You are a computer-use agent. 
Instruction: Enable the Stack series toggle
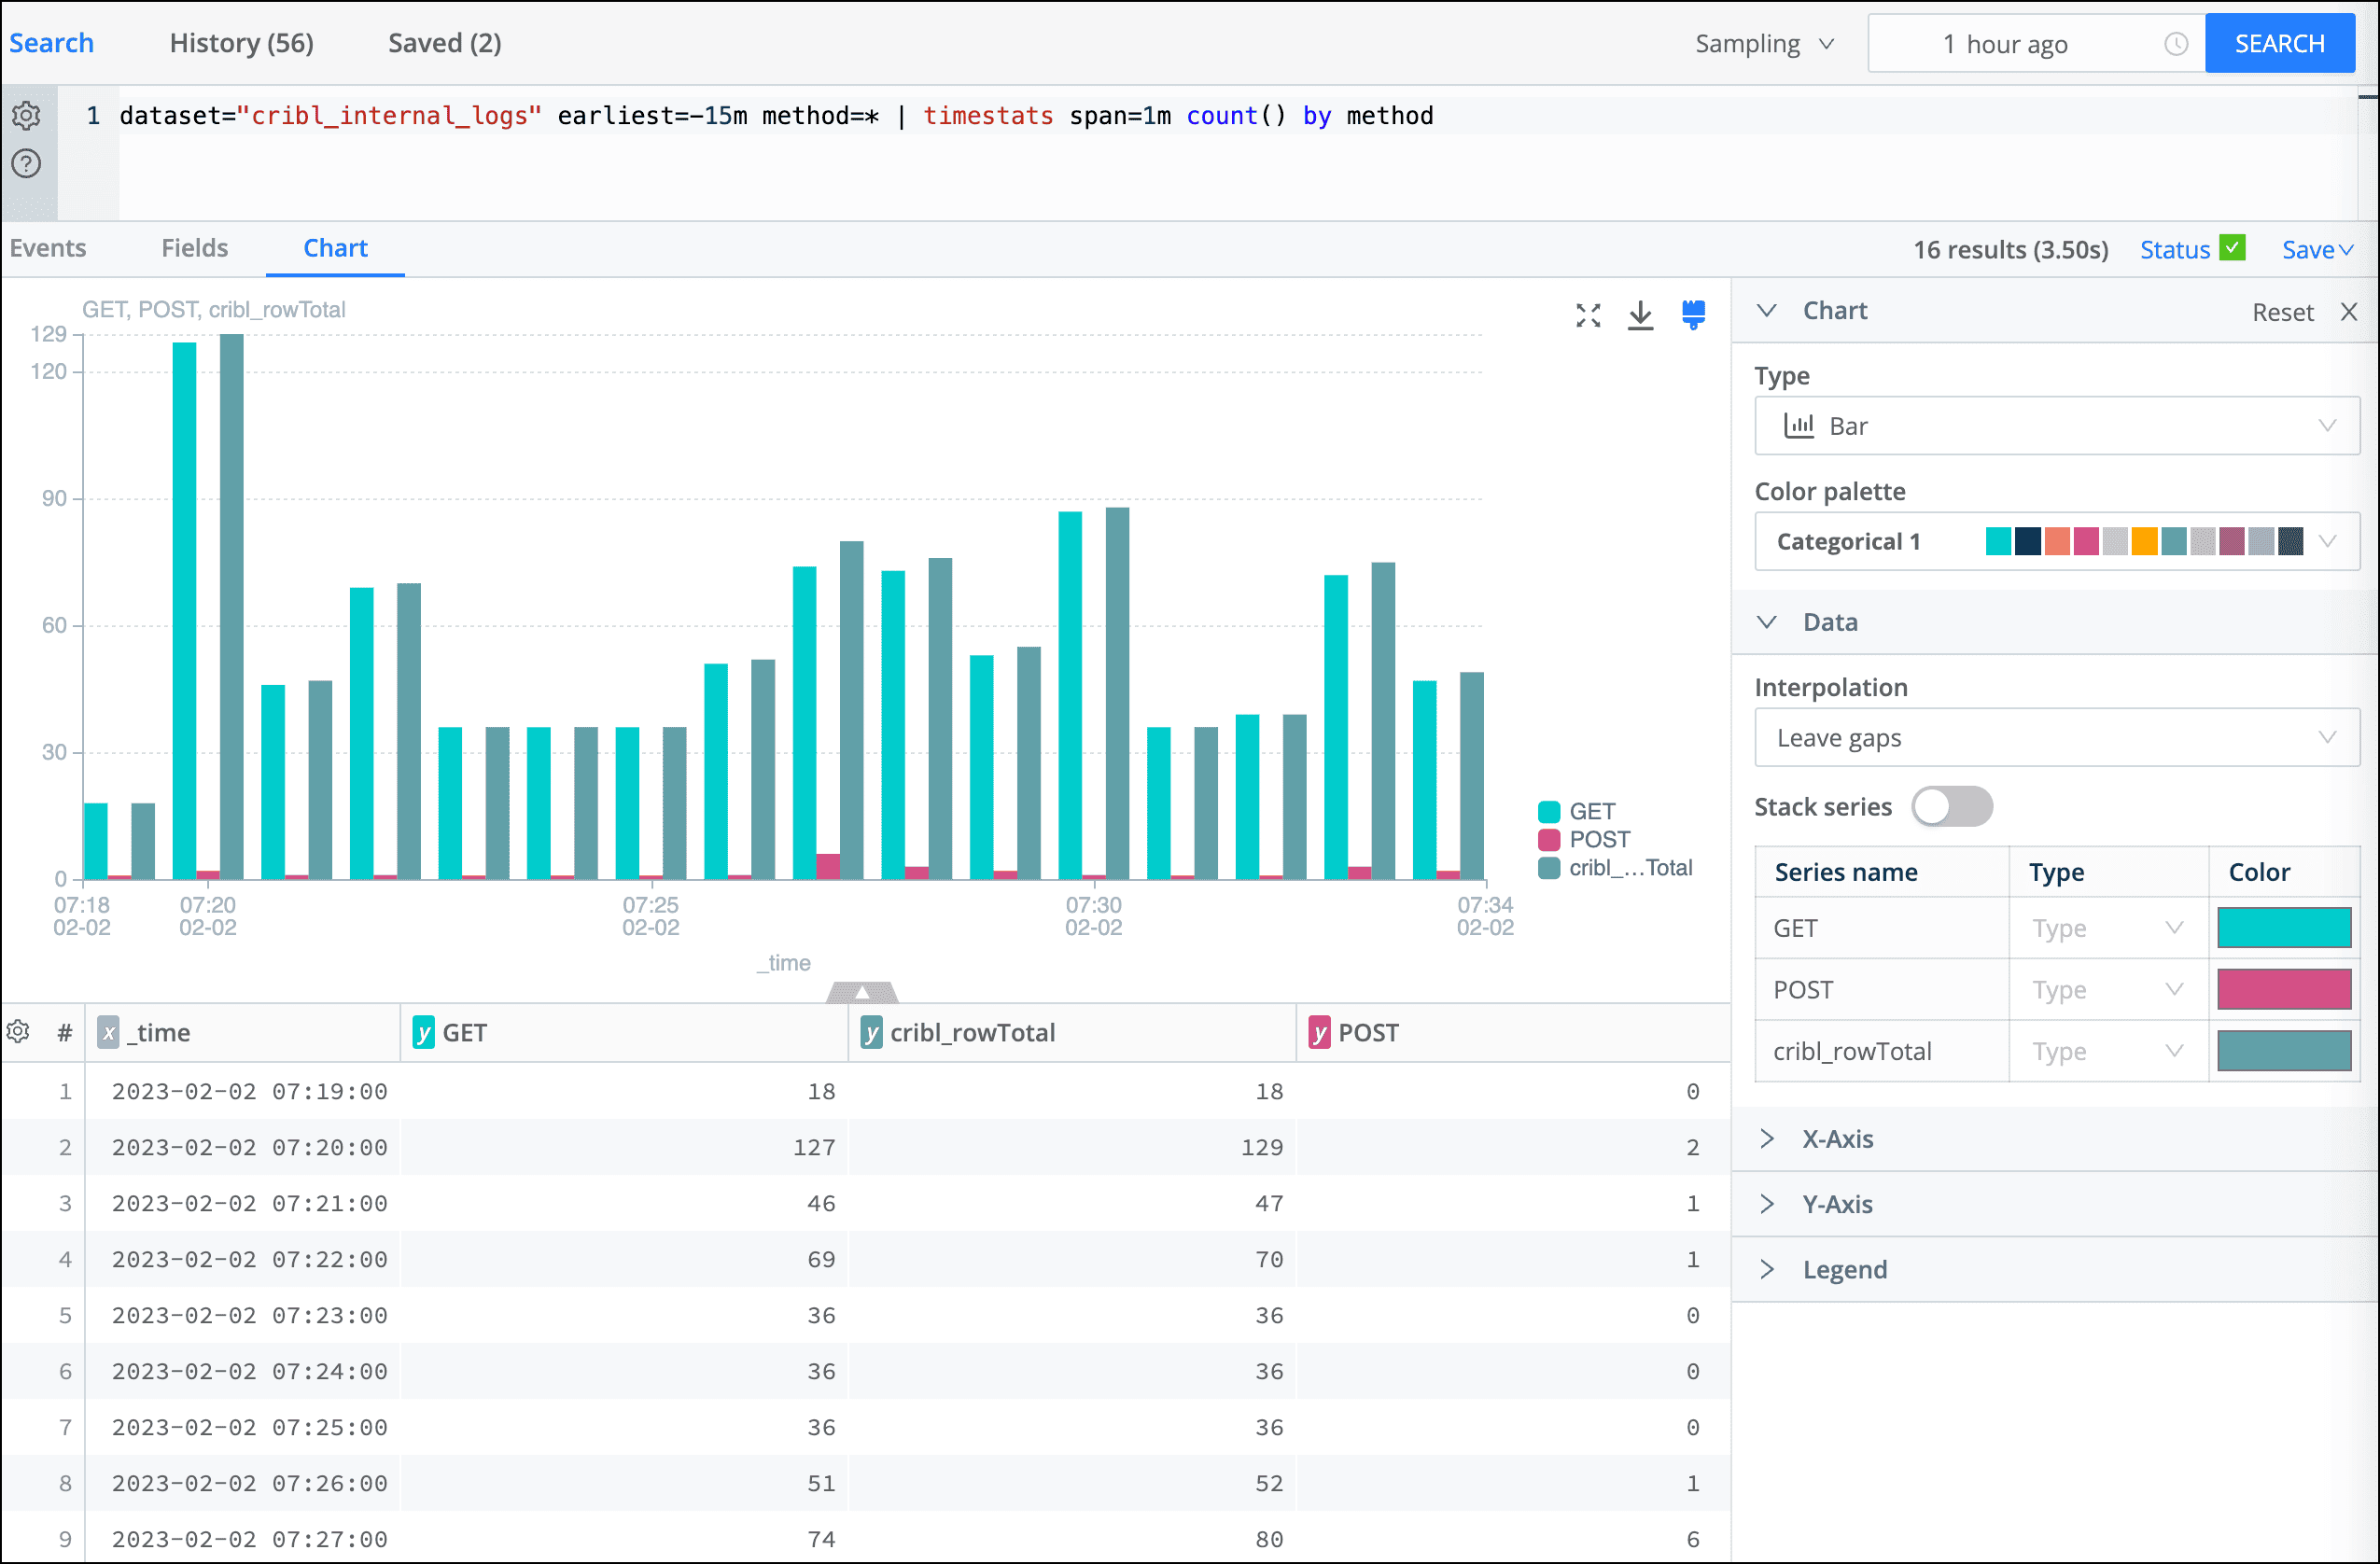[x=1951, y=806]
